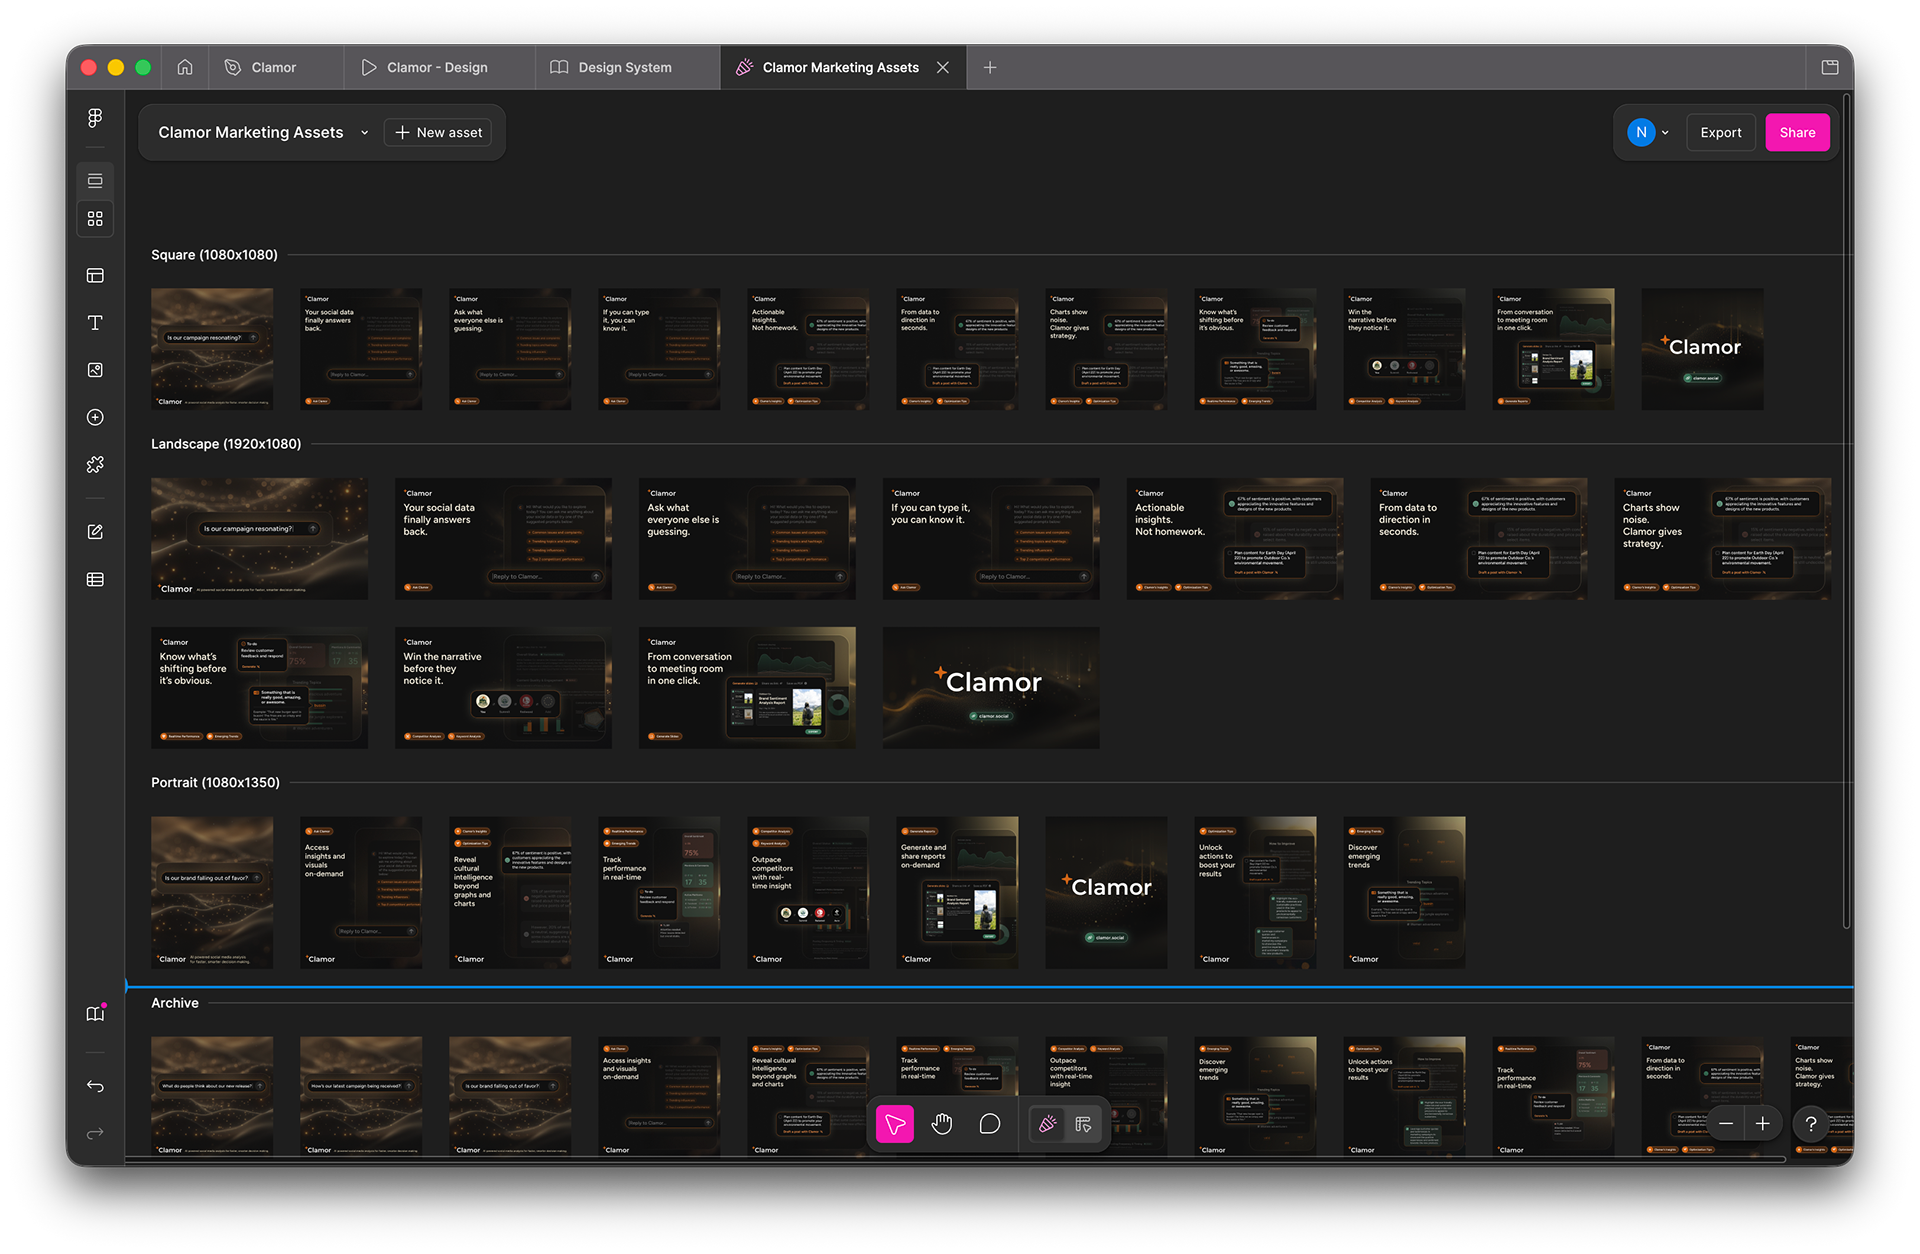Open the table tool icon in sidebar
This screenshot has height=1254, width=1920.
[95, 580]
